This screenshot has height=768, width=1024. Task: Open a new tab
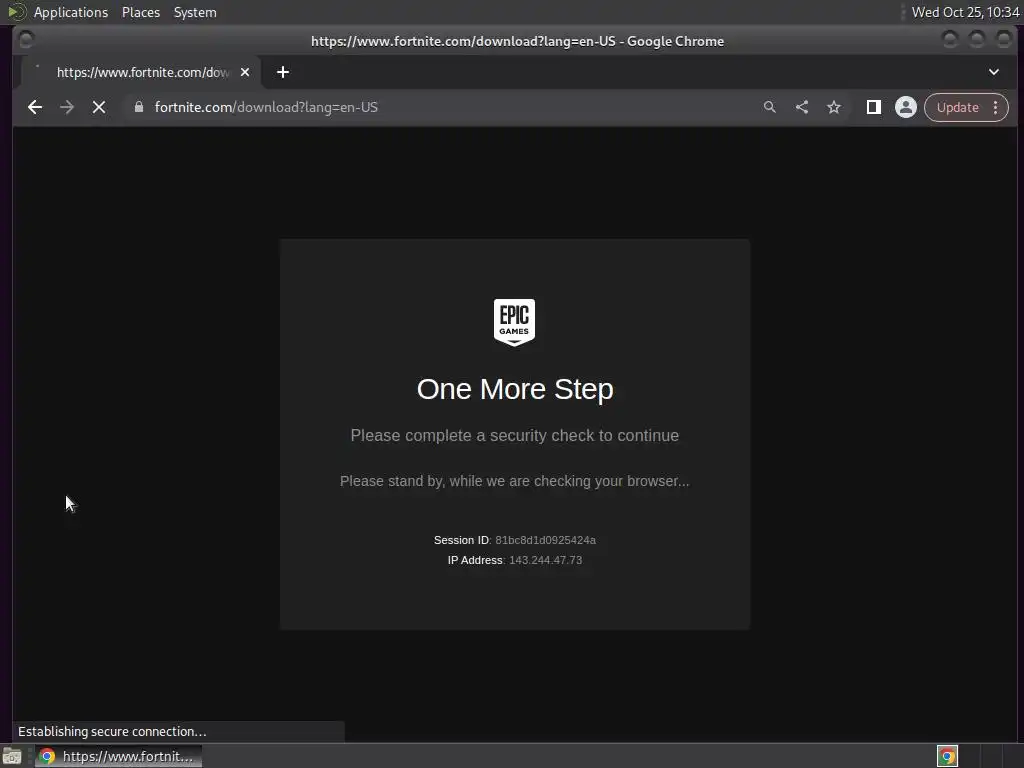click(283, 72)
